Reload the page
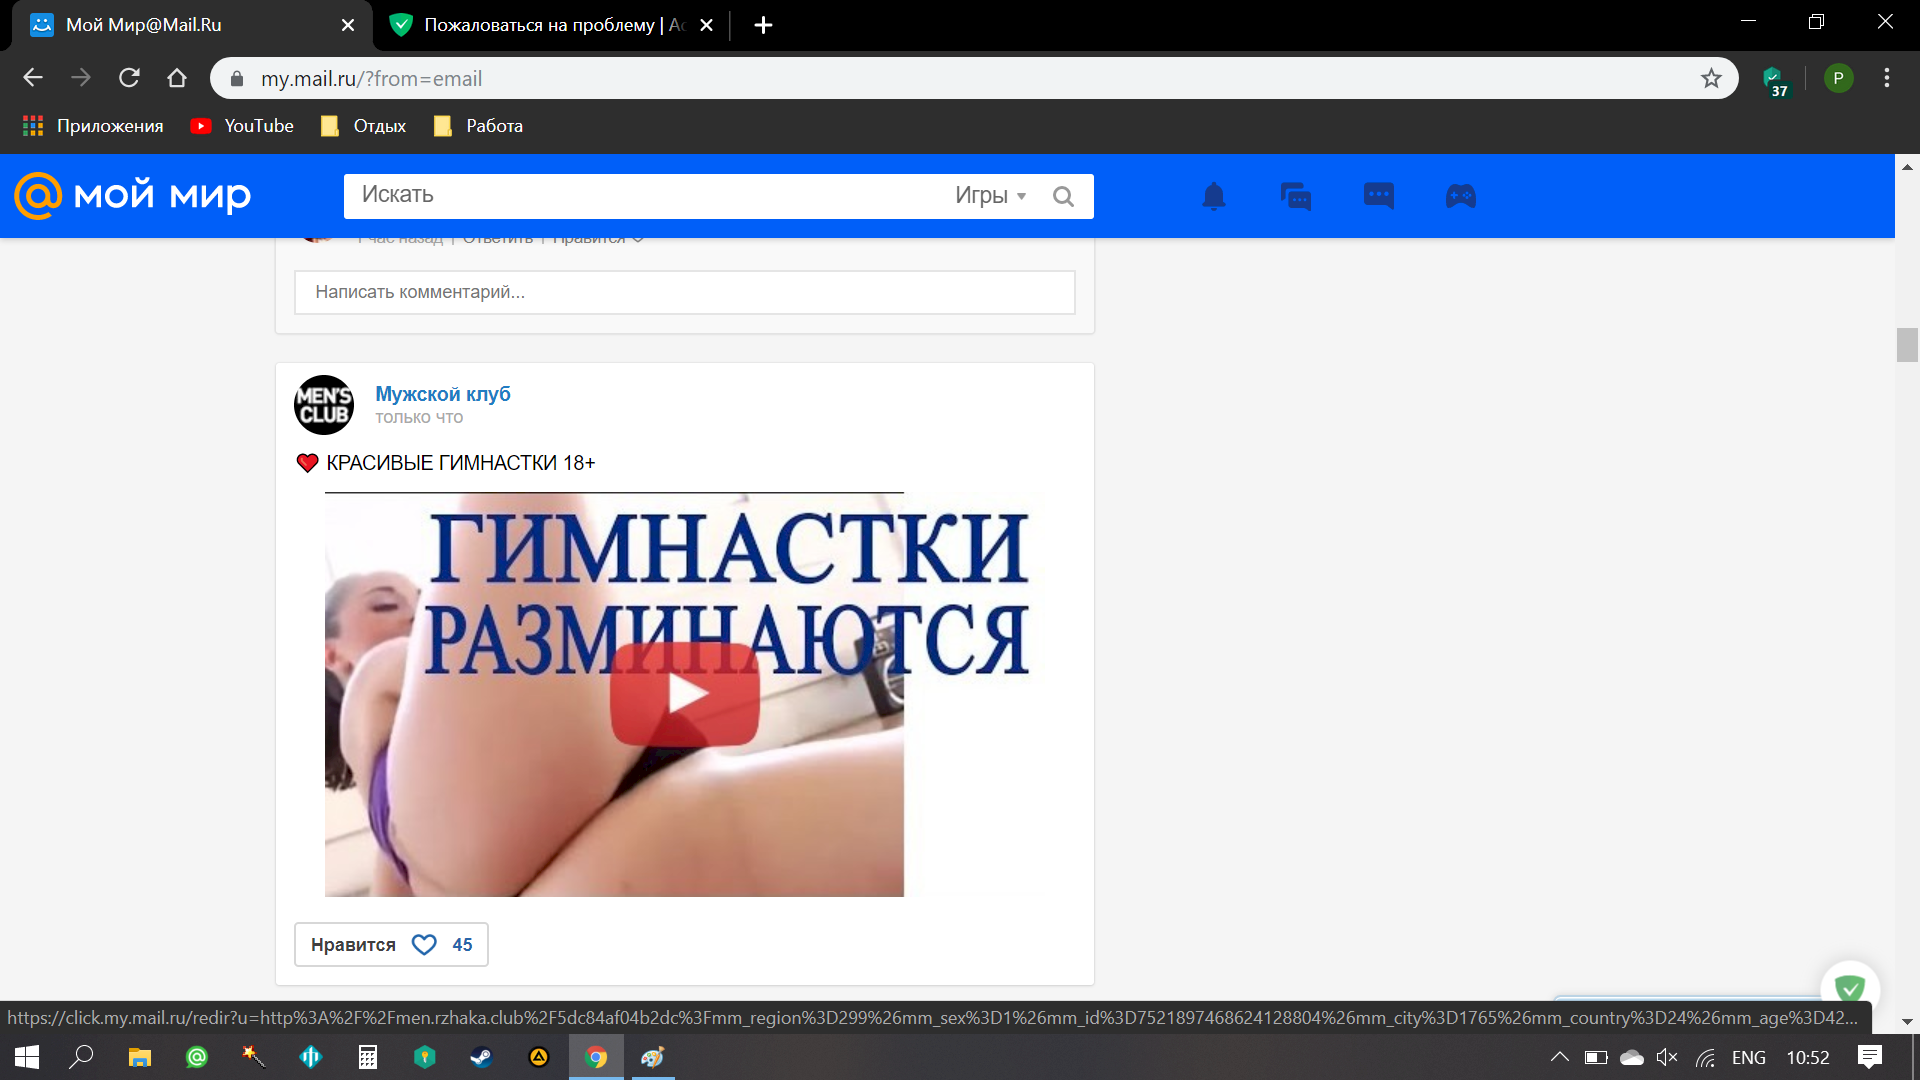The height and width of the screenshot is (1080, 1920). [x=129, y=78]
